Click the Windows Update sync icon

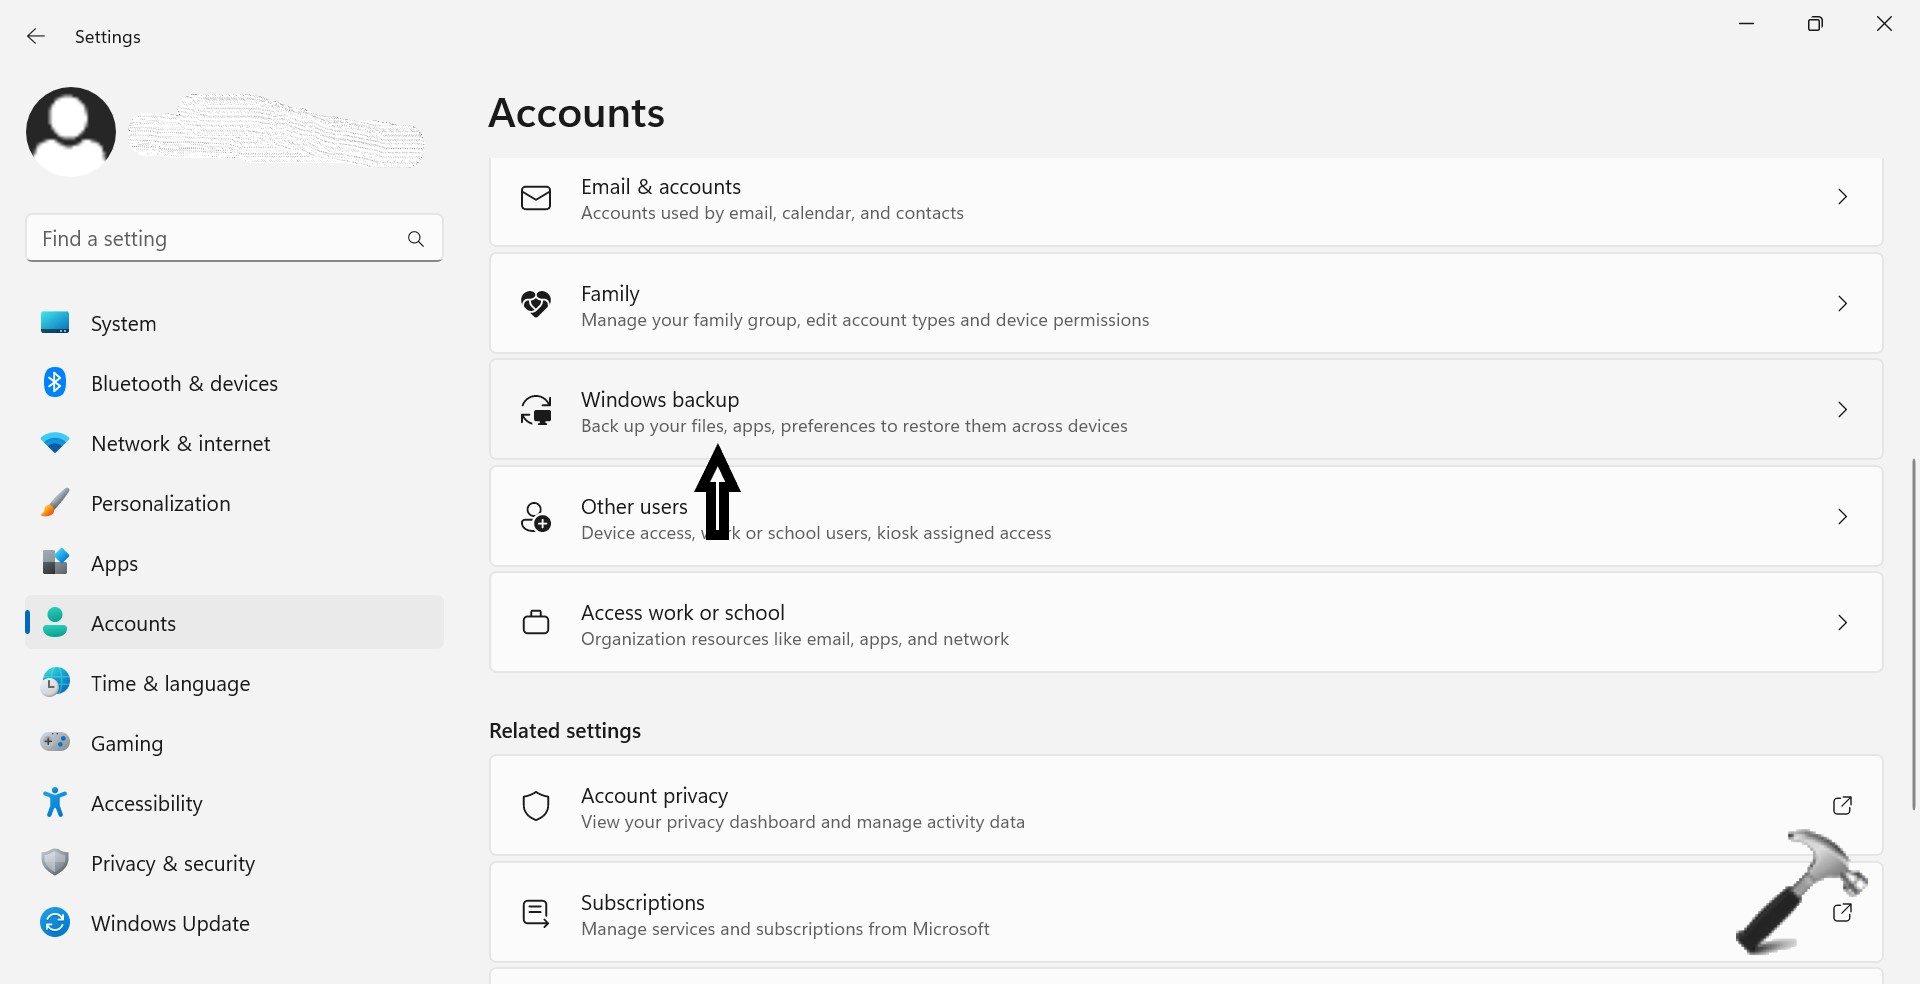55,922
